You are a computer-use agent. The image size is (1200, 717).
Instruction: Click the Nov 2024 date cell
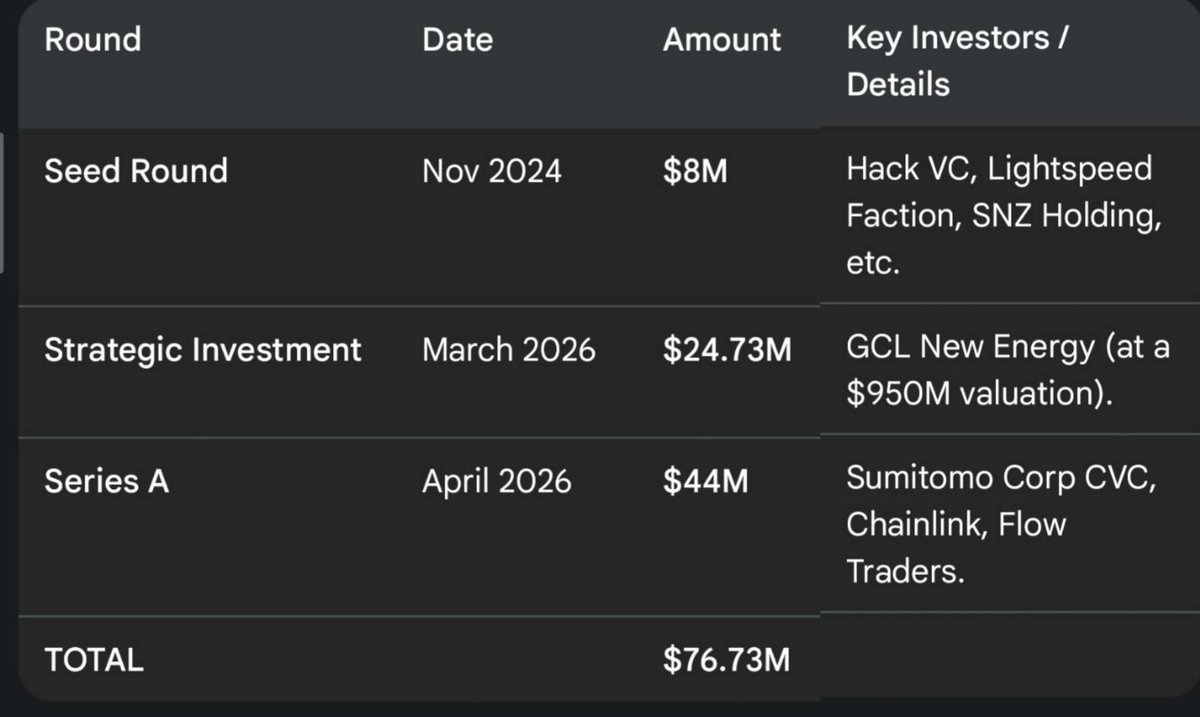pos(491,171)
